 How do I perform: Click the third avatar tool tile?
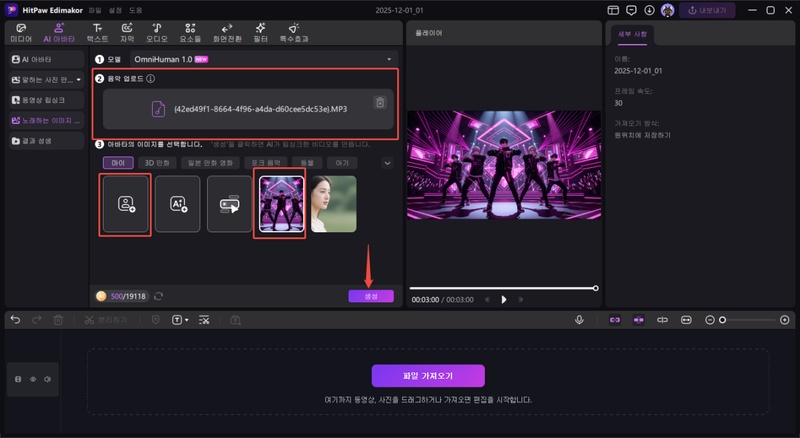point(230,204)
